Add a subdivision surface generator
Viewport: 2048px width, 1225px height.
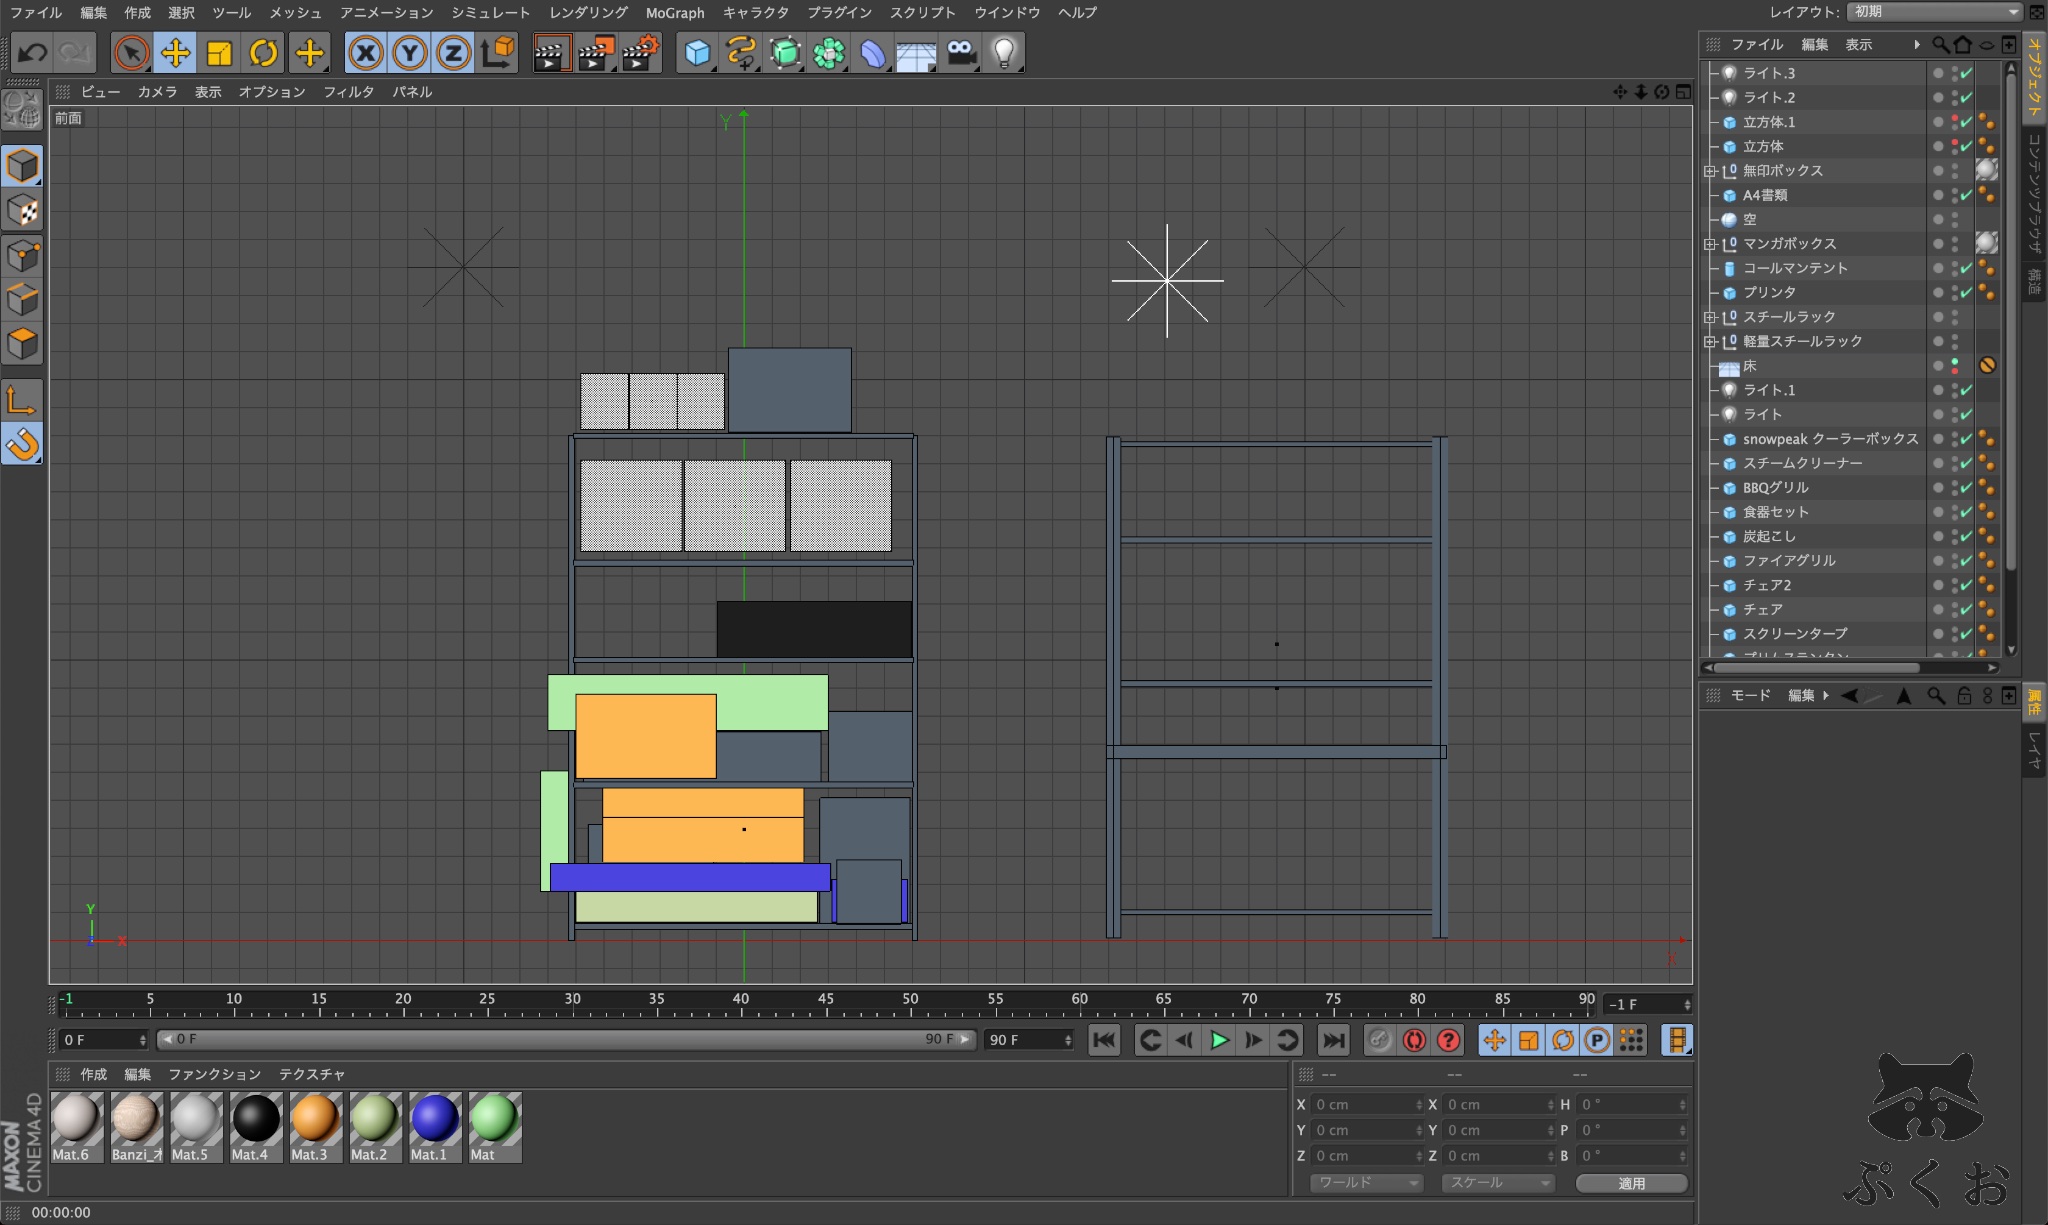tap(785, 52)
